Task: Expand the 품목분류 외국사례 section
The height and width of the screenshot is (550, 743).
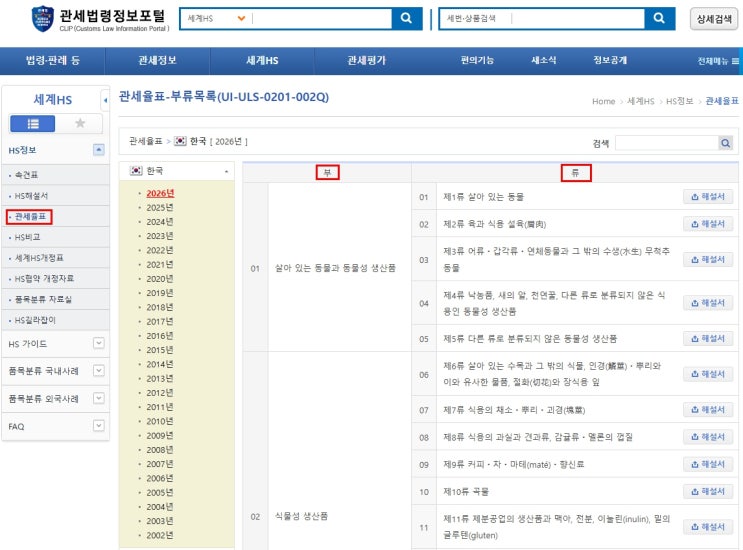Action: (x=99, y=398)
